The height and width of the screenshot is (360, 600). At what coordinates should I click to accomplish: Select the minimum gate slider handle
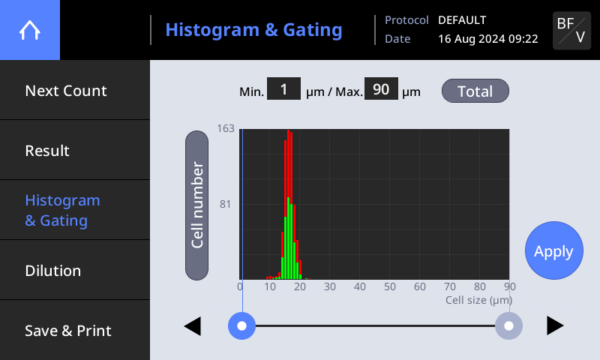tap(242, 326)
